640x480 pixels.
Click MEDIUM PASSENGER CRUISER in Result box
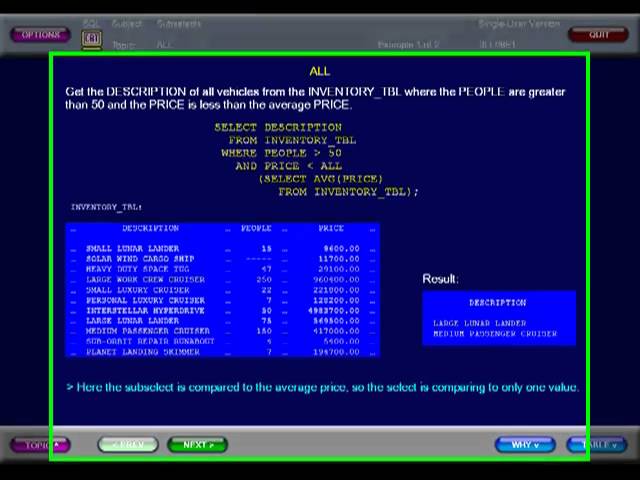coord(495,334)
